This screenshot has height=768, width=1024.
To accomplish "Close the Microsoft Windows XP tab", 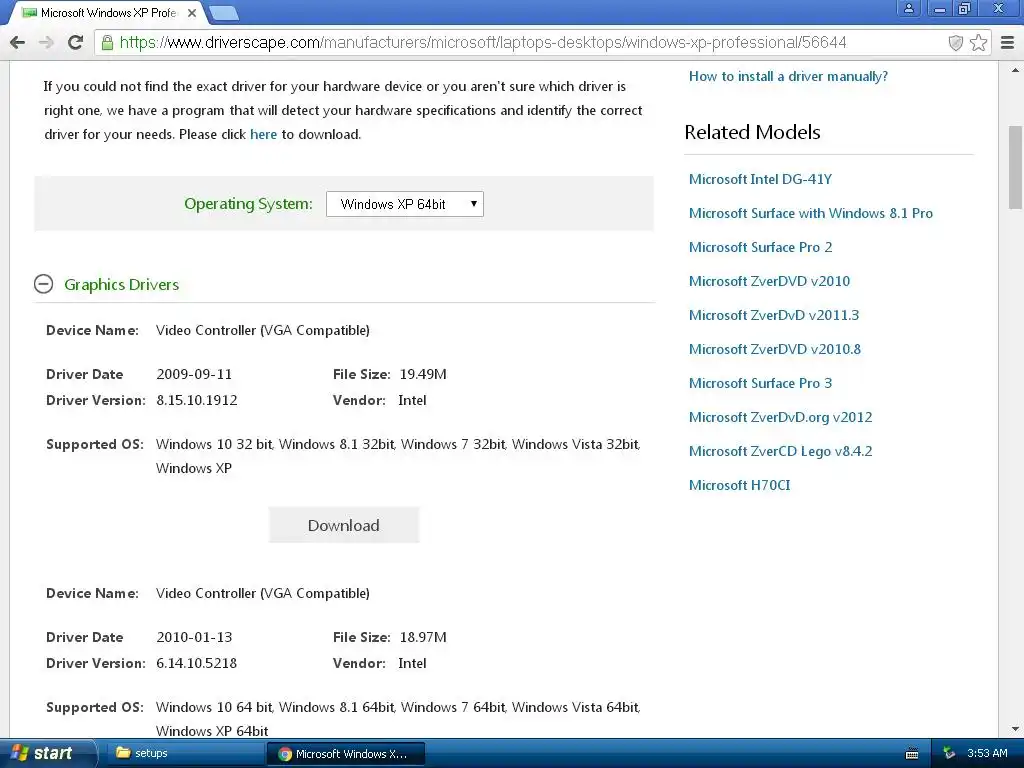I will [192, 13].
